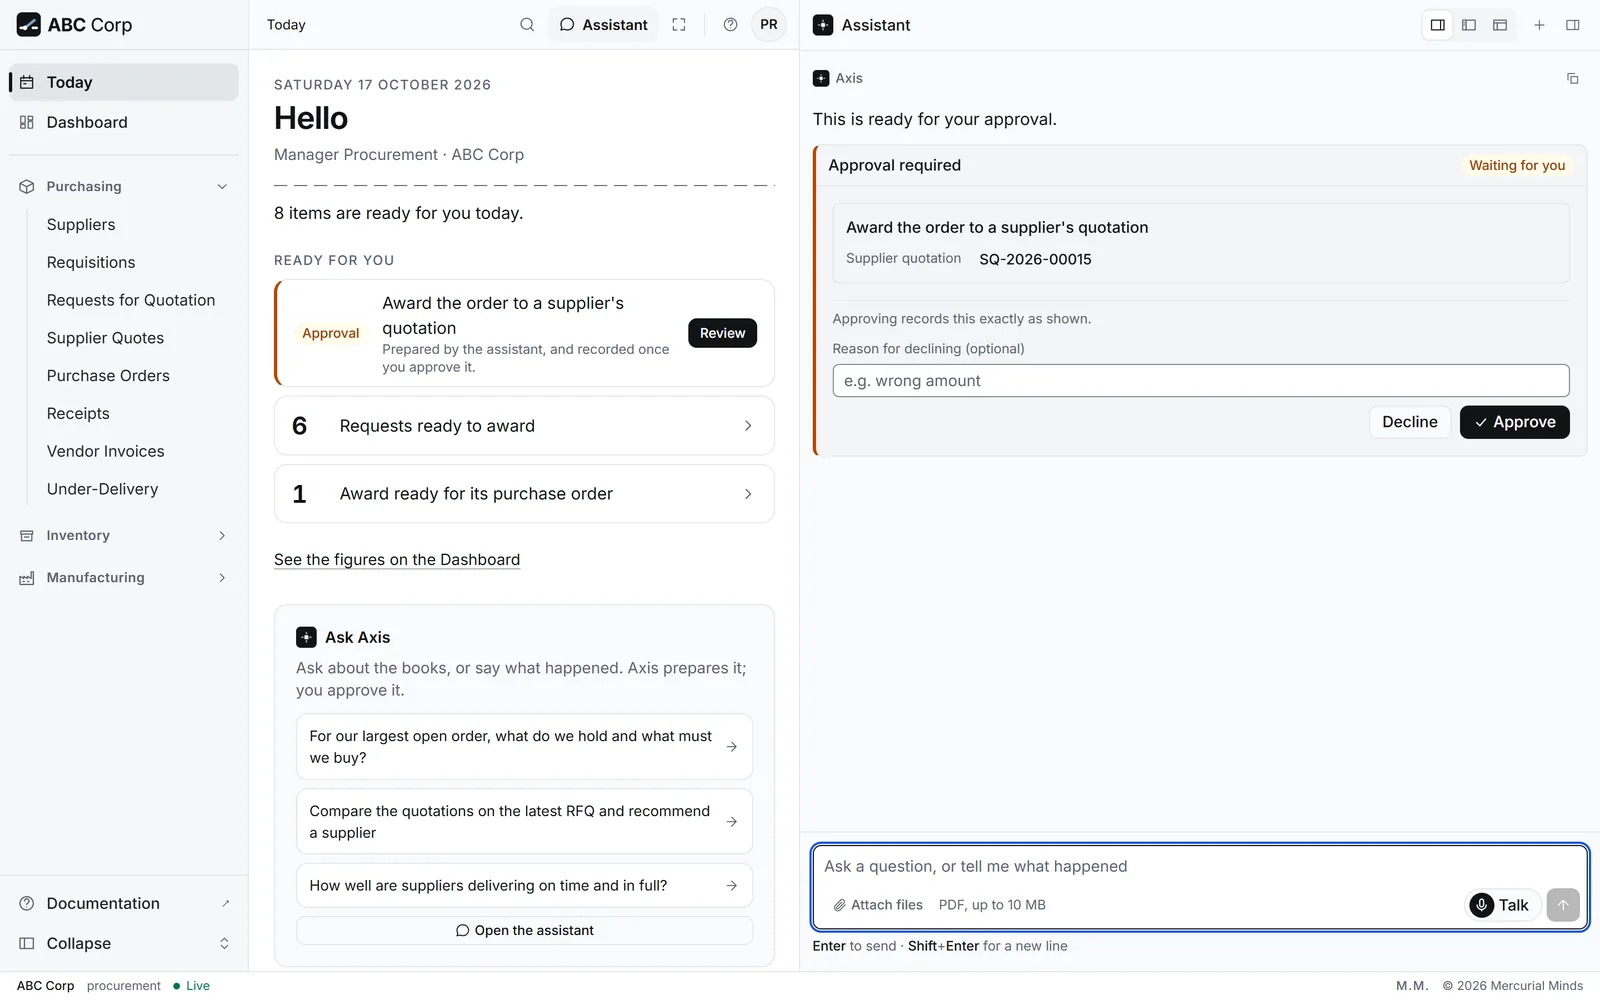Approve the supplier quotation award
This screenshot has height=1000, width=1600.
pos(1514,422)
